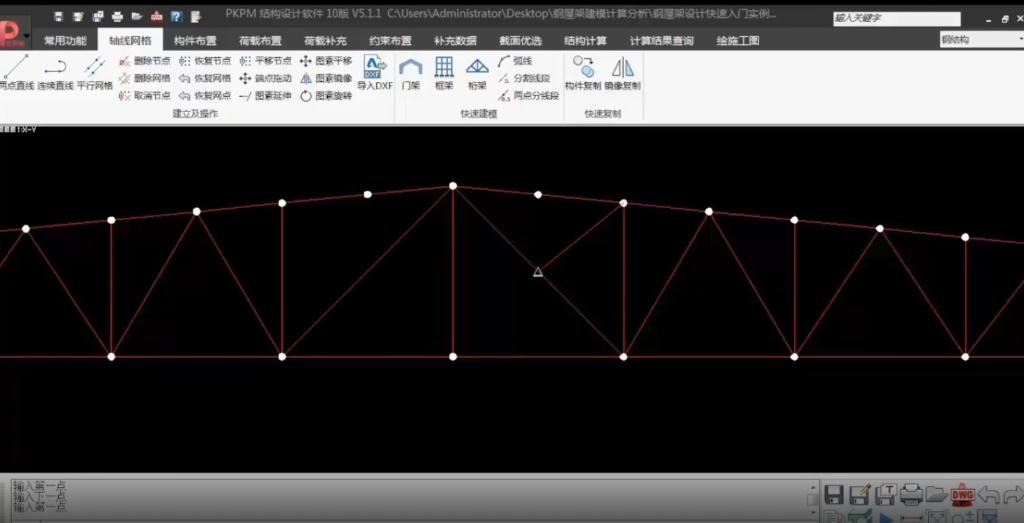Select the 门架 portal frame quick model

tap(410, 73)
